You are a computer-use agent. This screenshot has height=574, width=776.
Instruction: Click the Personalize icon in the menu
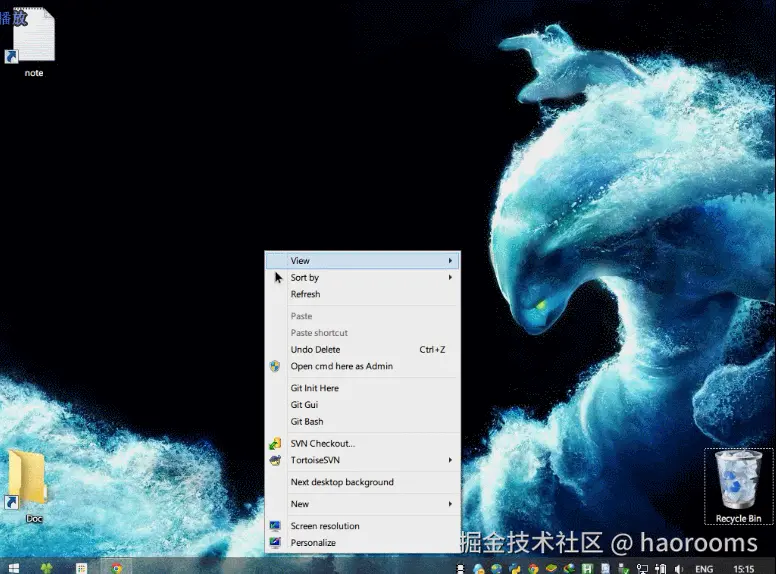(x=275, y=543)
